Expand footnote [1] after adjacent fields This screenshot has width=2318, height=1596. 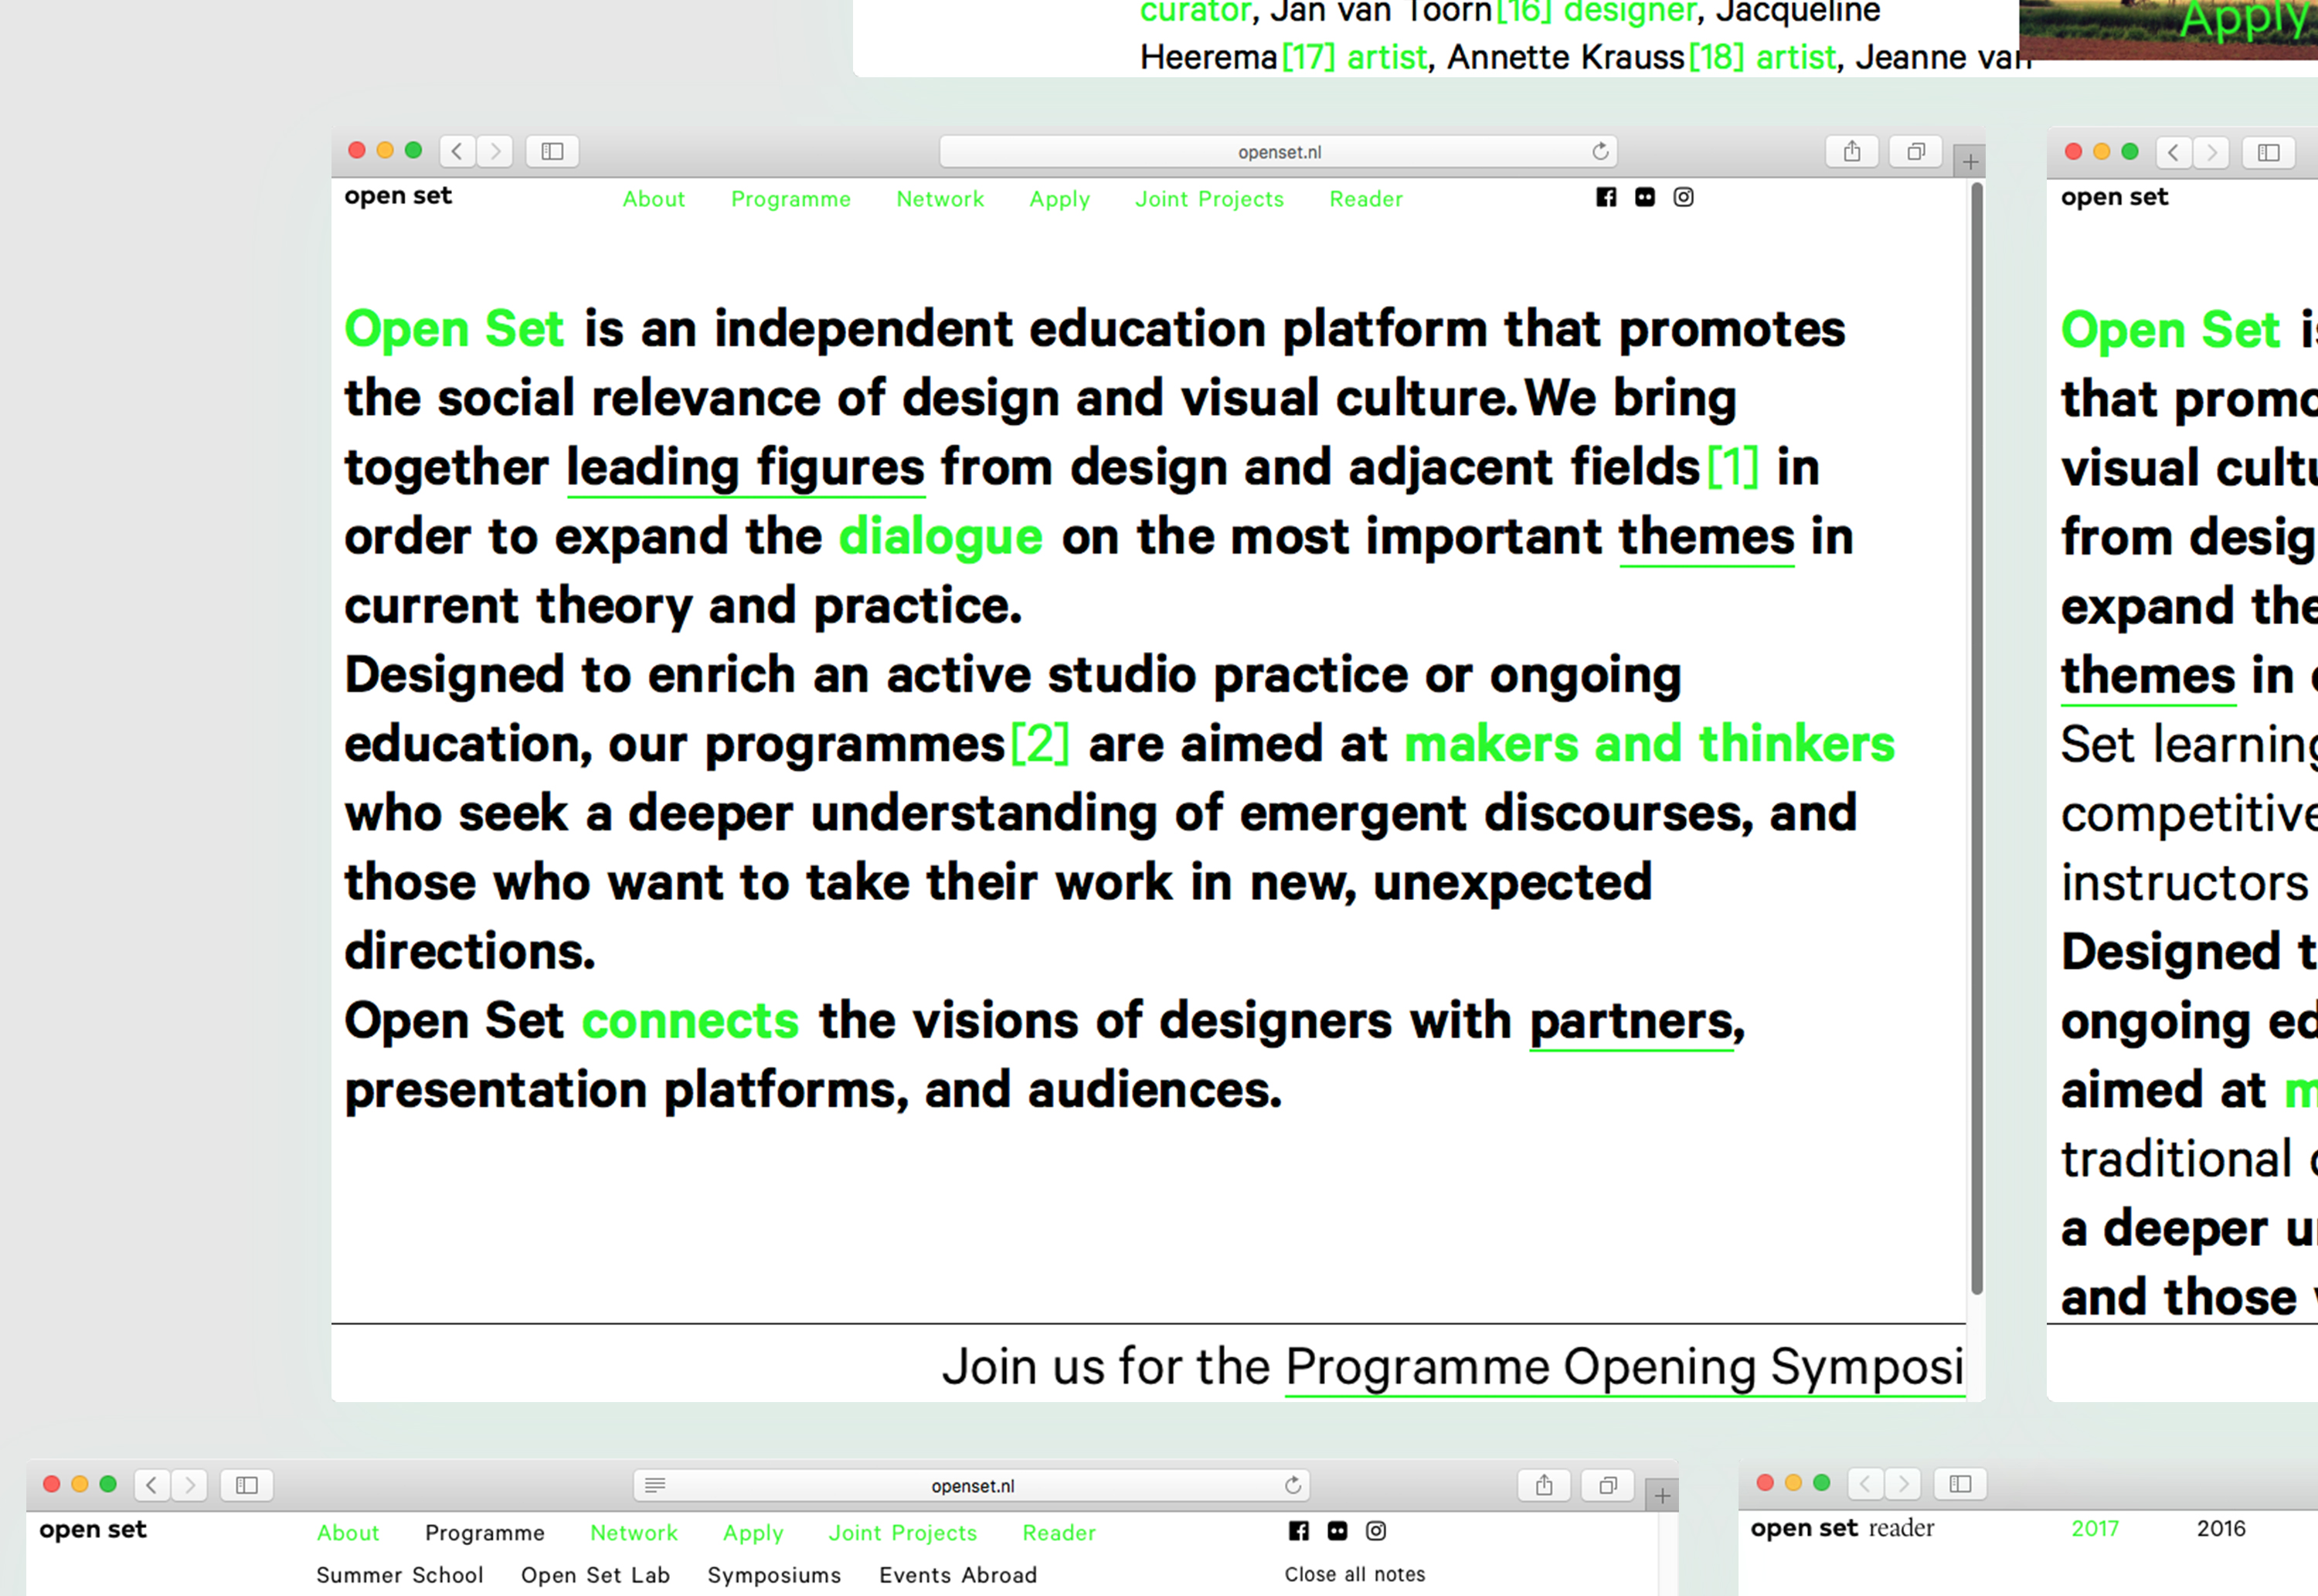coord(1732,467)
